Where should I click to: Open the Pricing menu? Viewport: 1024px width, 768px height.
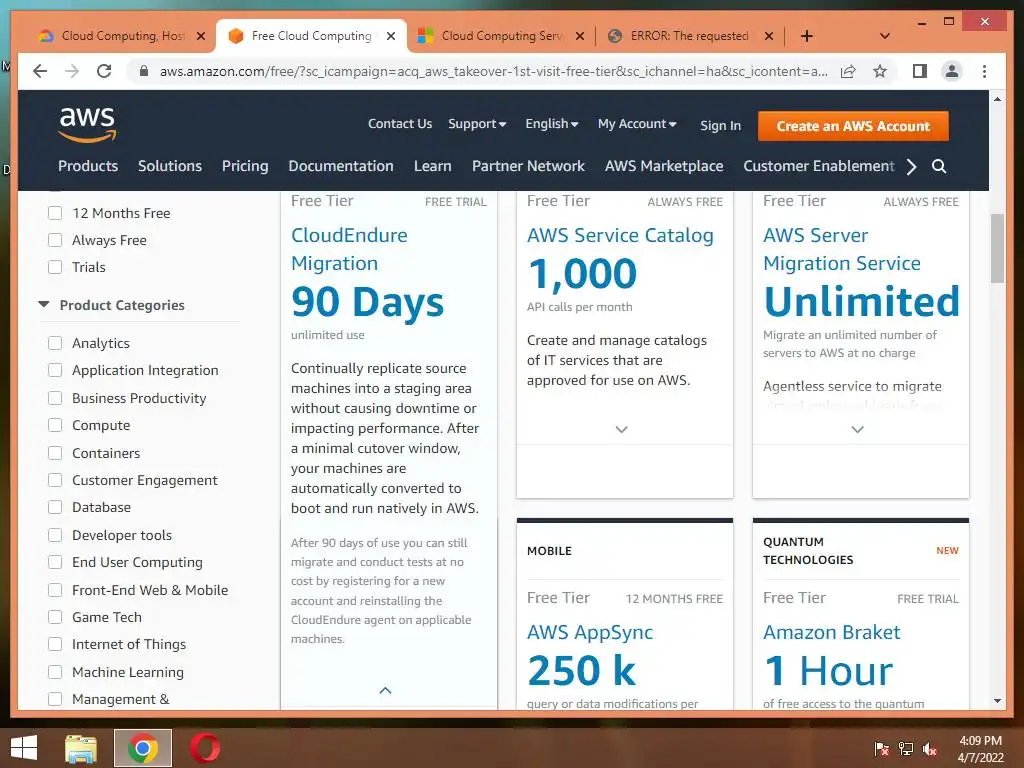point(245,166)
